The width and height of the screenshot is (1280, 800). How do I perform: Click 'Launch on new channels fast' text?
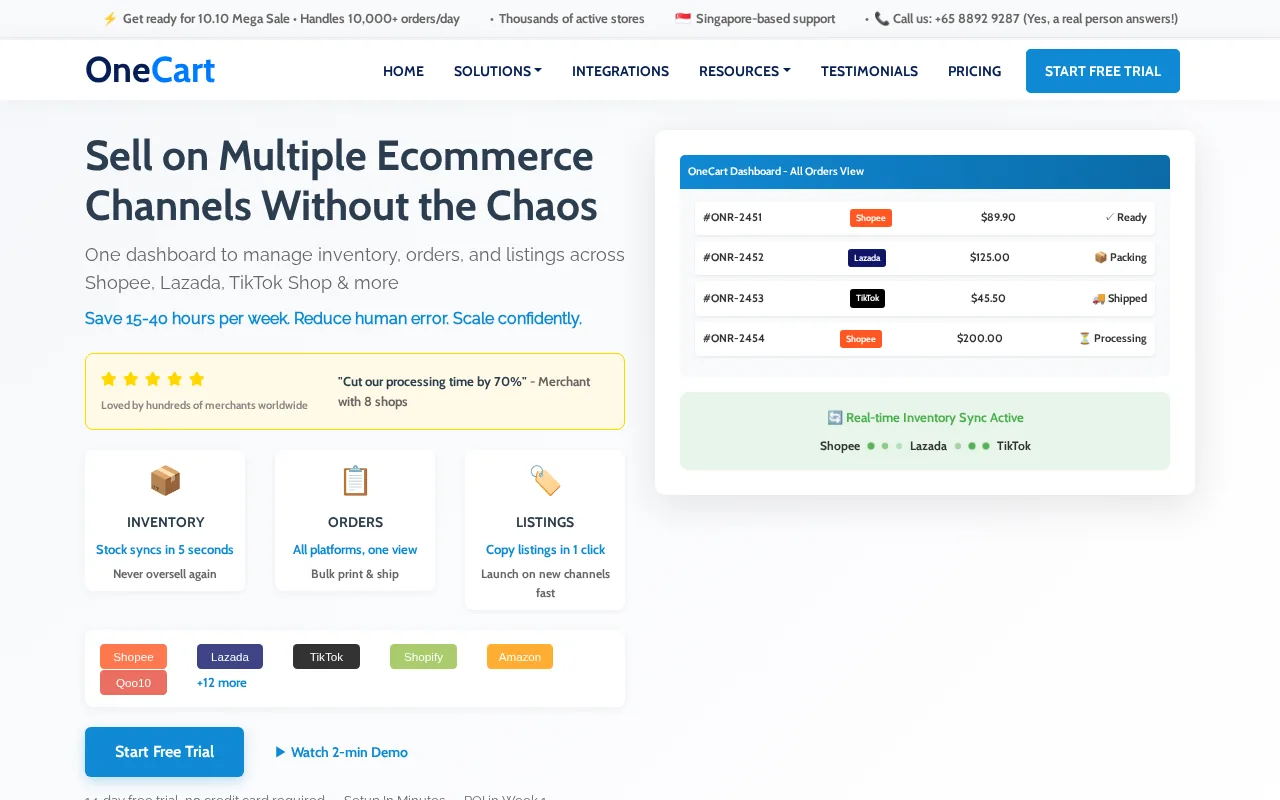coord(545,583)
